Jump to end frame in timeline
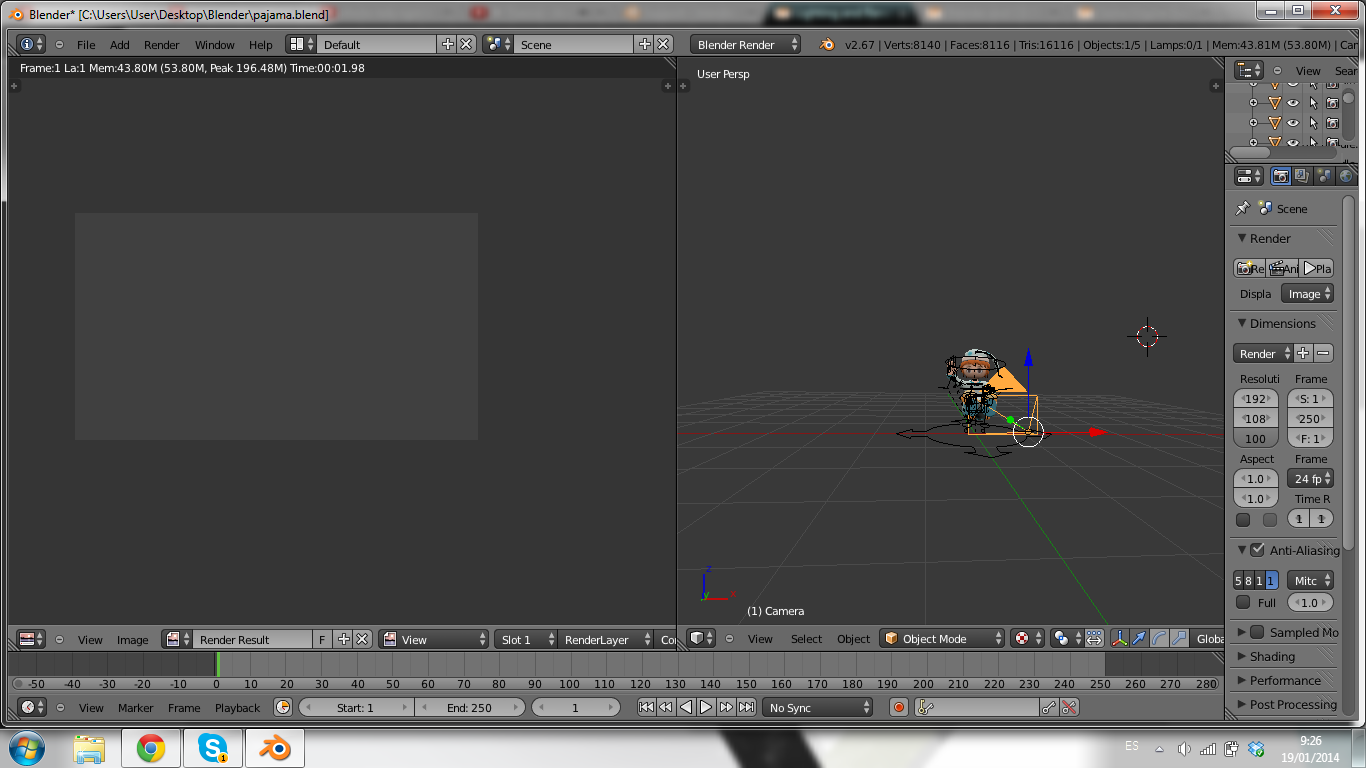The width and height of the screenshot is (1366, 768). click(746, 707)
